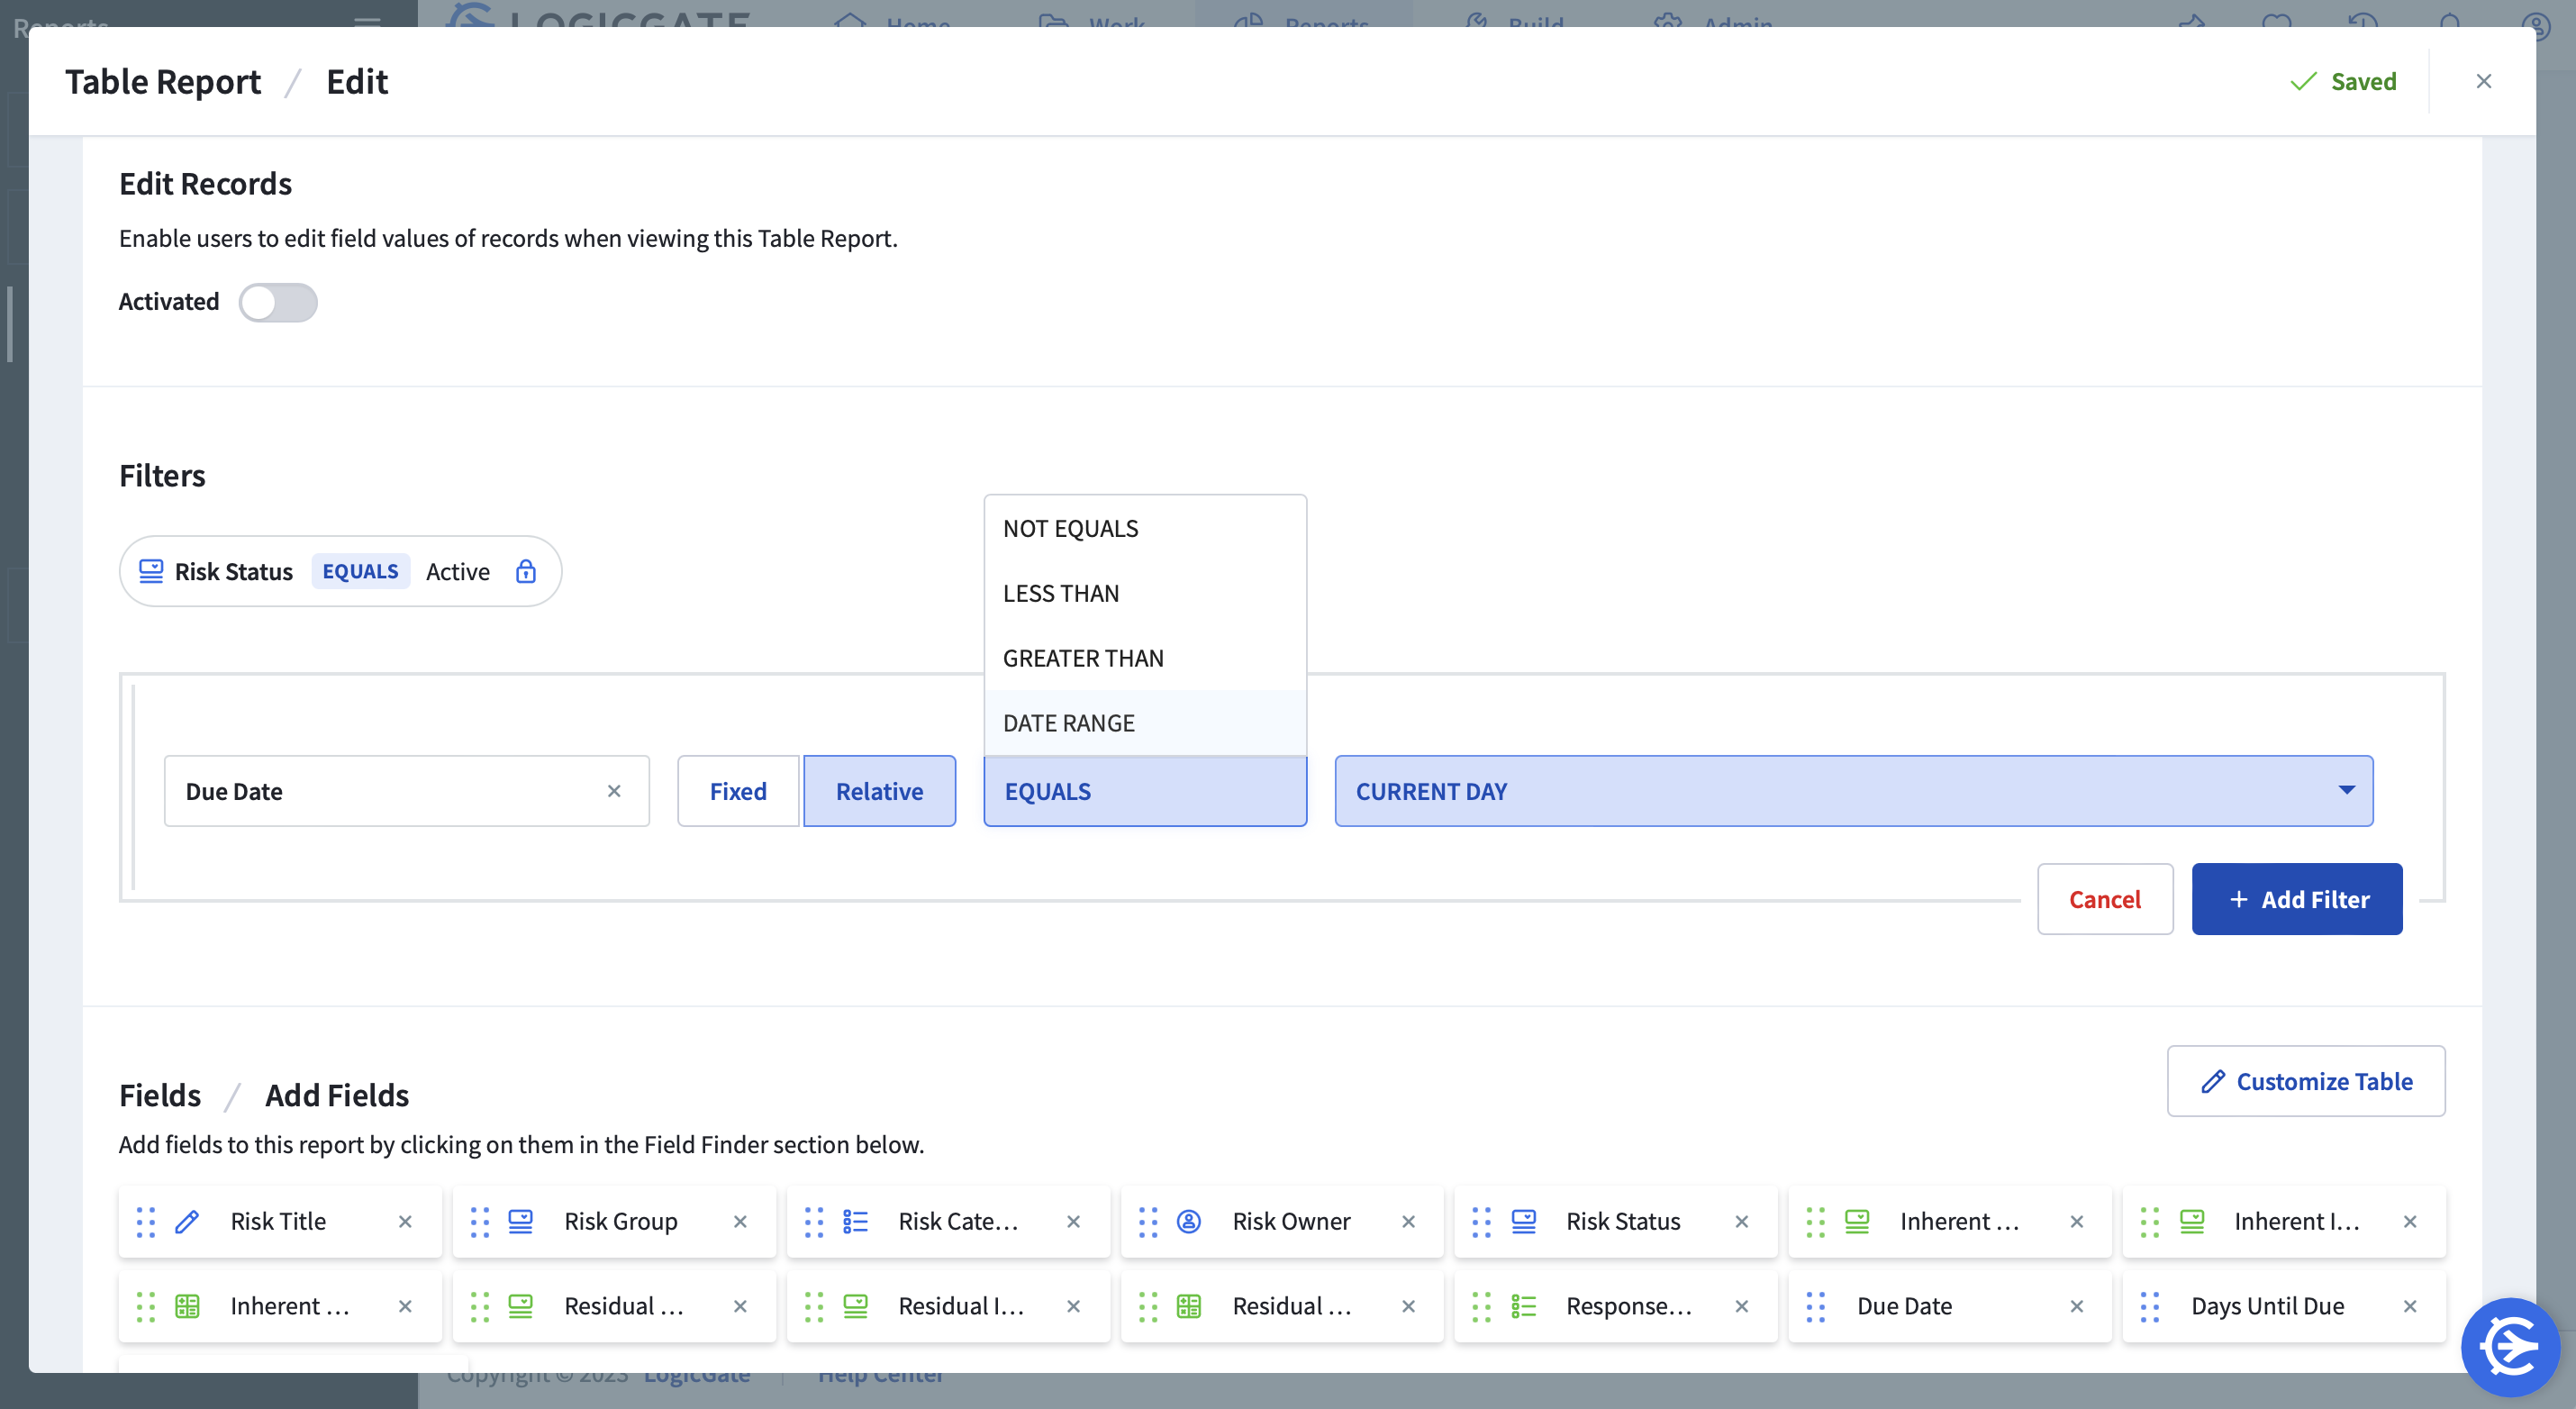Click the pencil icon in Customize Table
Screen dimensions: 2576x1409
2212,1081
